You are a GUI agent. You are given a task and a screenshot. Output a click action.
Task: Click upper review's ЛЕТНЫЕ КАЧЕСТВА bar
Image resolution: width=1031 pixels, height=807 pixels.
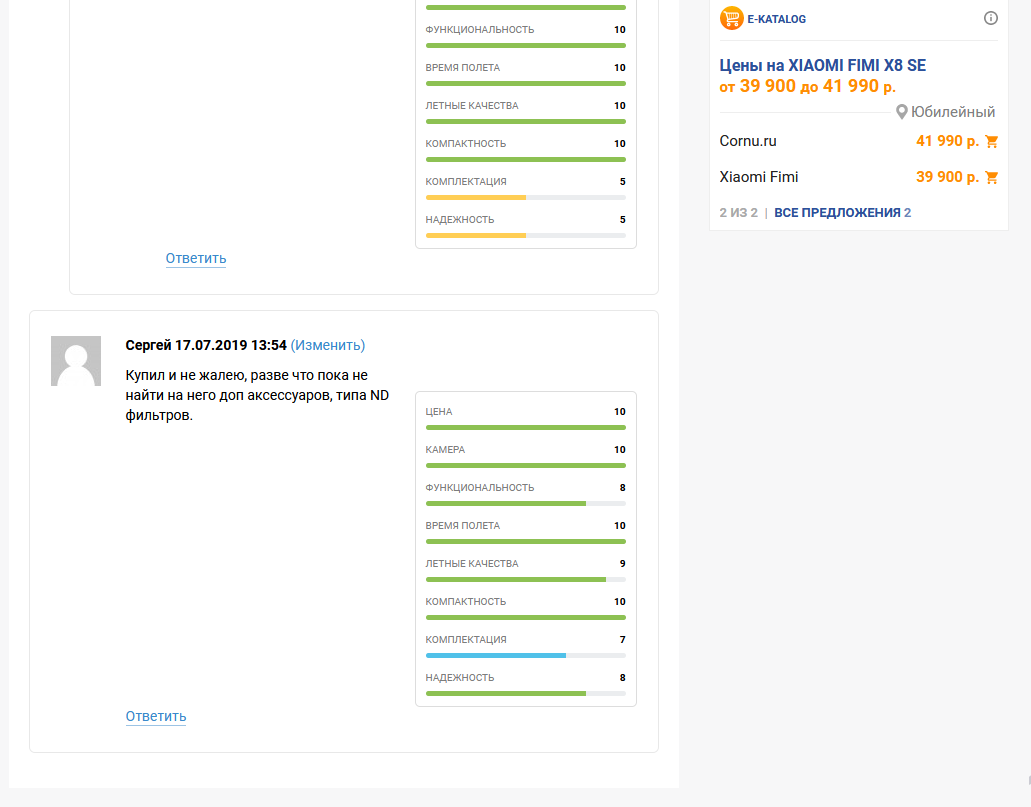click(525, 122)
